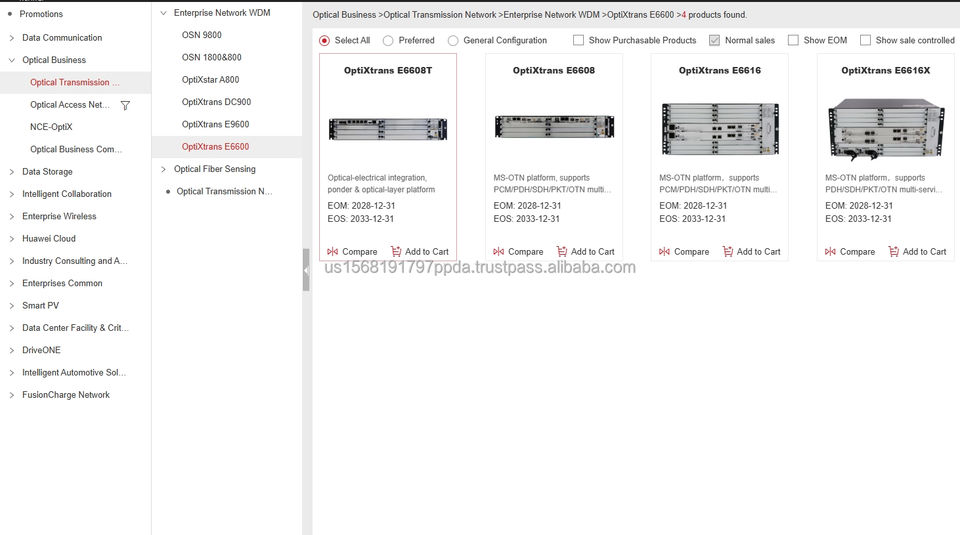Click the filter funnel icon in sidebar
Viewport: 960px width, 535px height.
pyautogui.click(x=125, y=105)
